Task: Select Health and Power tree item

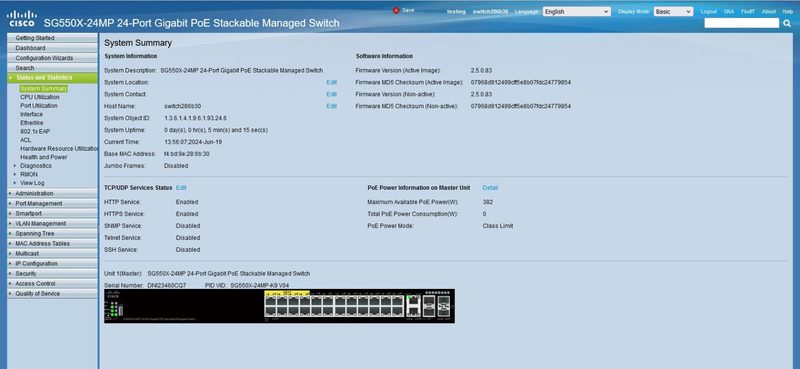Action: click(44, 157)
